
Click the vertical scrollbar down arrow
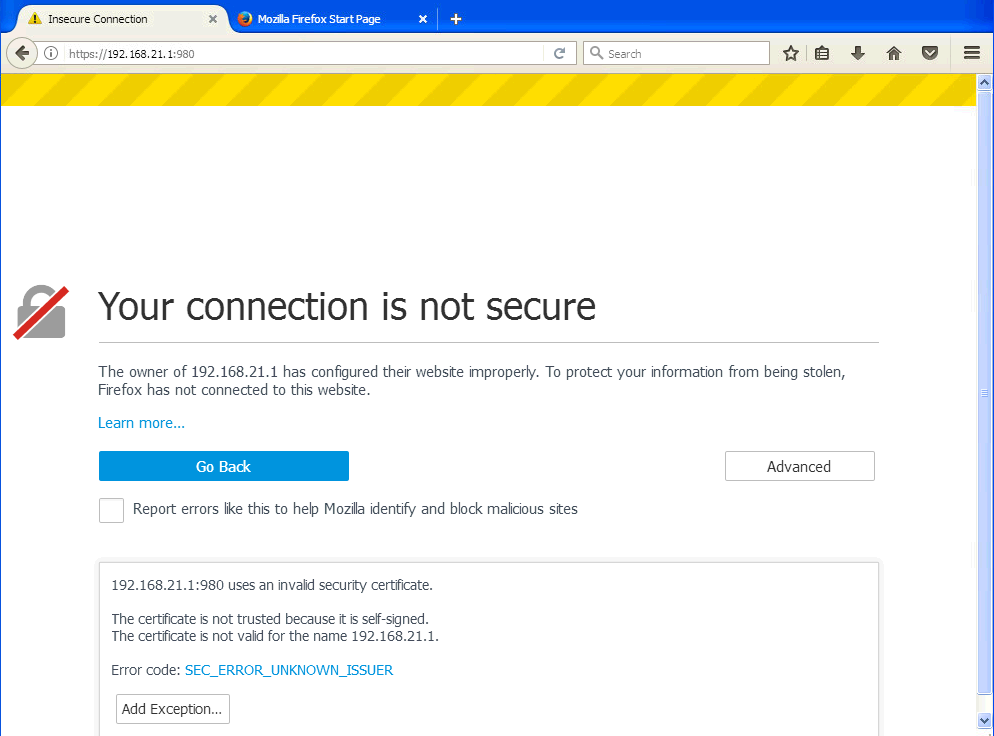tap(984, 720)
